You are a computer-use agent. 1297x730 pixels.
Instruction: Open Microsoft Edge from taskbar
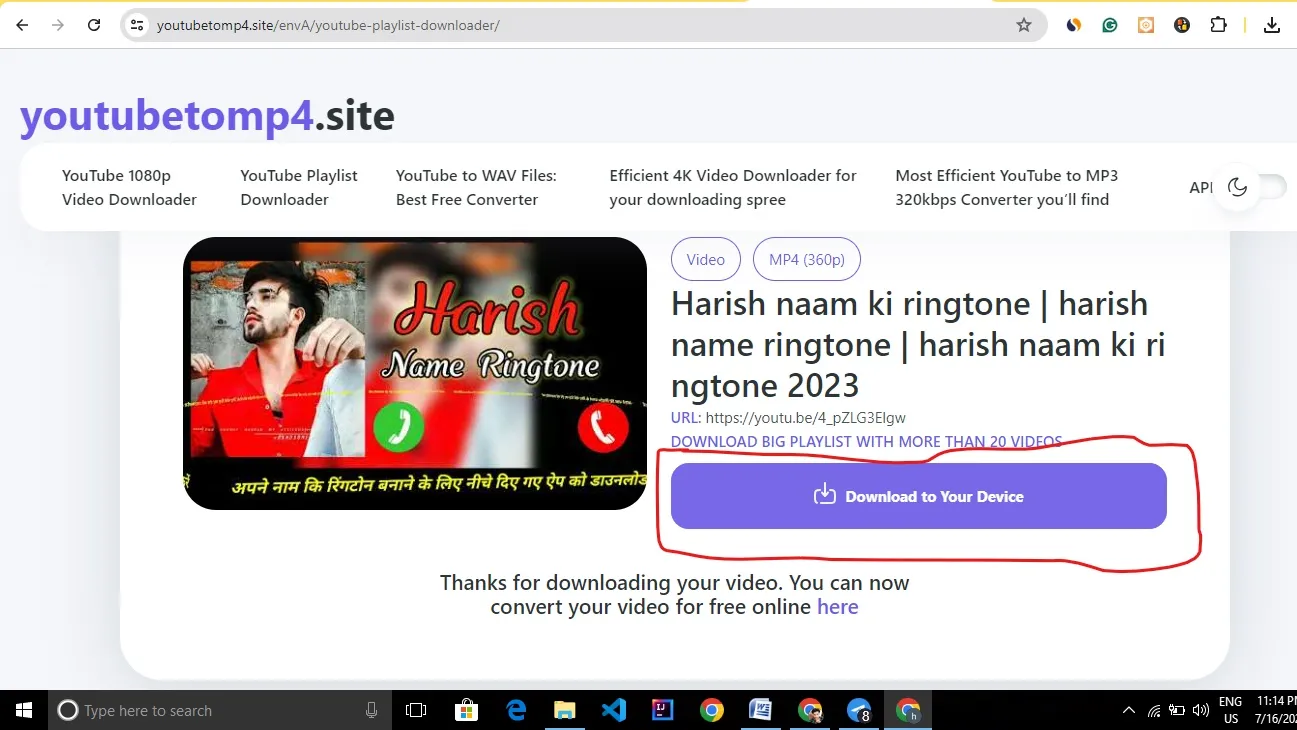tap(516, 710)
